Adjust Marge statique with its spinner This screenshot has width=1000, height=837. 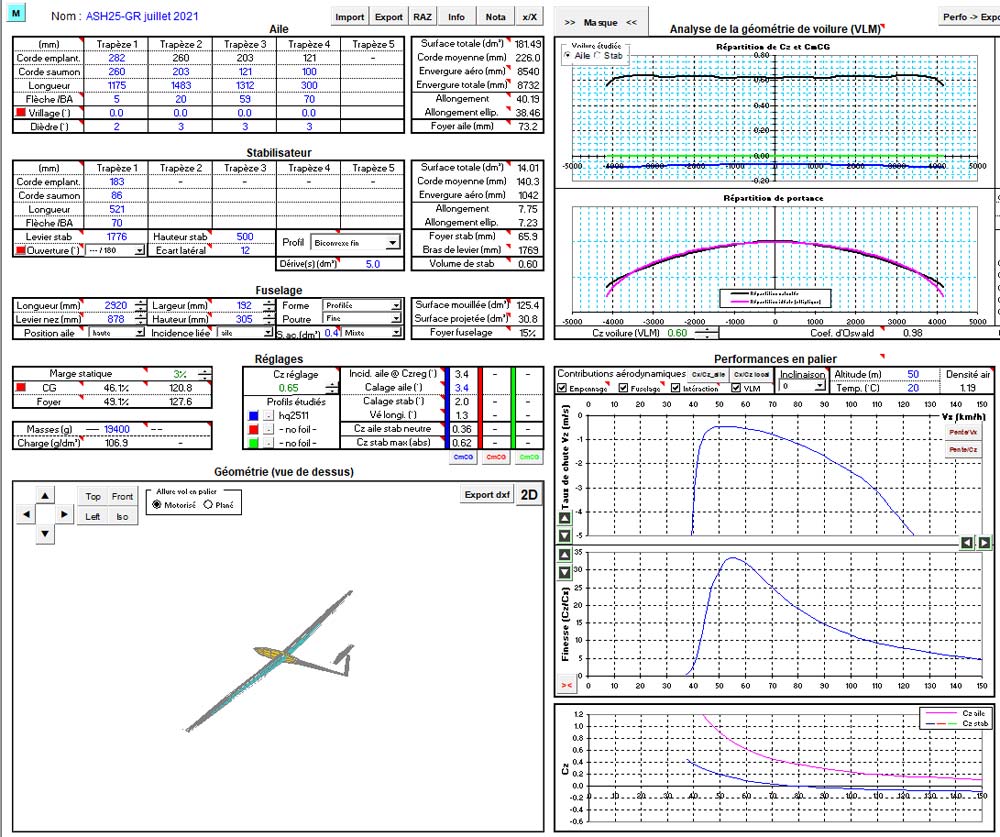pyautogui.click(x=204, y=374)
